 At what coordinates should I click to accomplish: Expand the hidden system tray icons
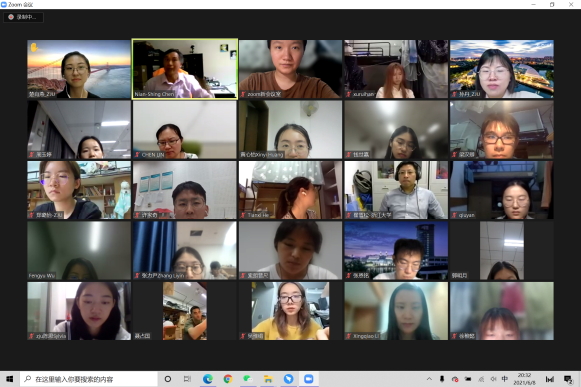point(429,379)
